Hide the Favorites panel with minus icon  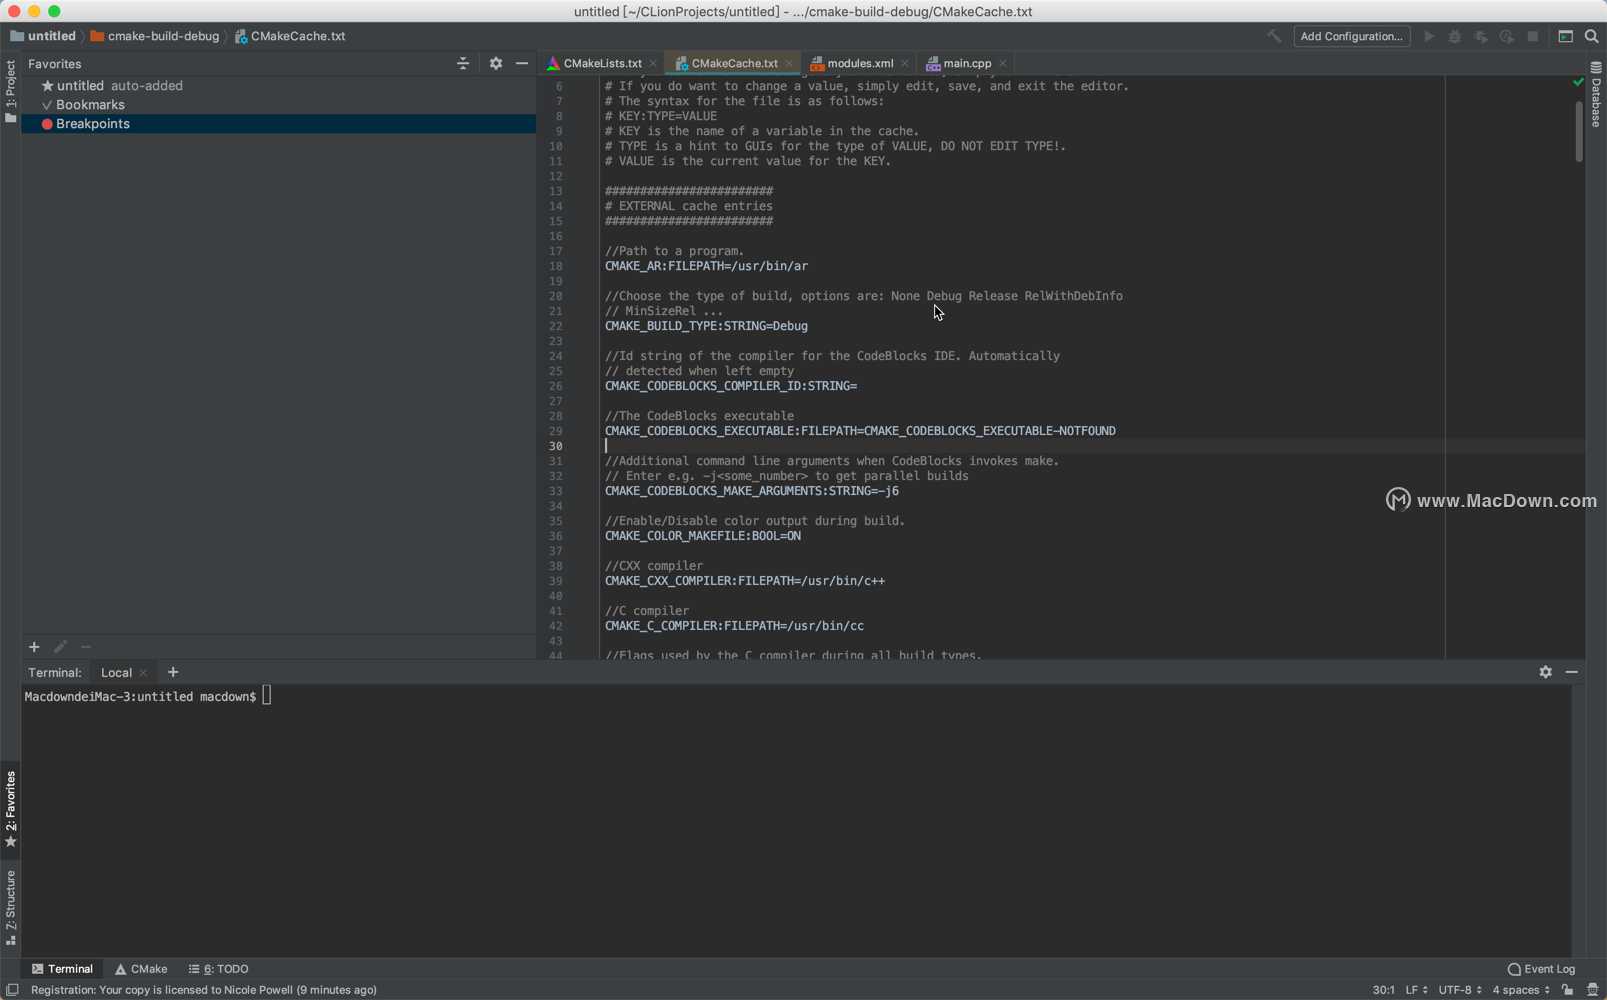(x=522, y=63)
